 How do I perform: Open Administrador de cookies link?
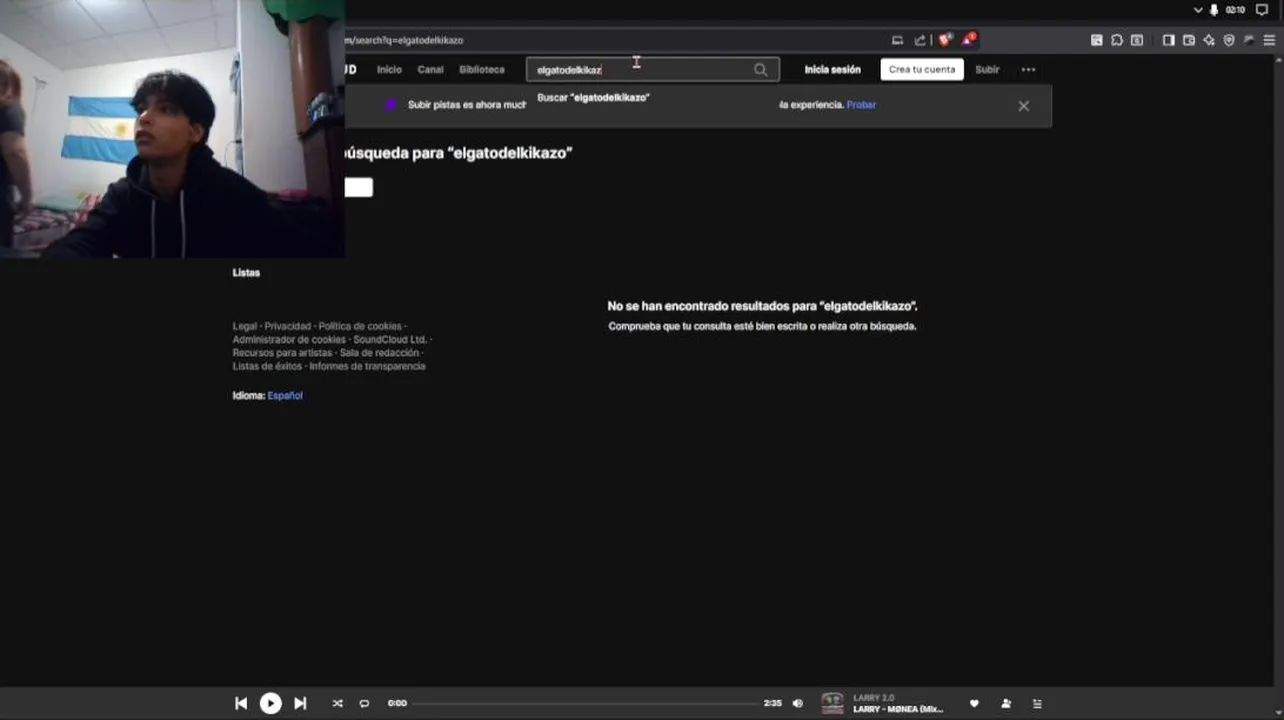point(289,340)
